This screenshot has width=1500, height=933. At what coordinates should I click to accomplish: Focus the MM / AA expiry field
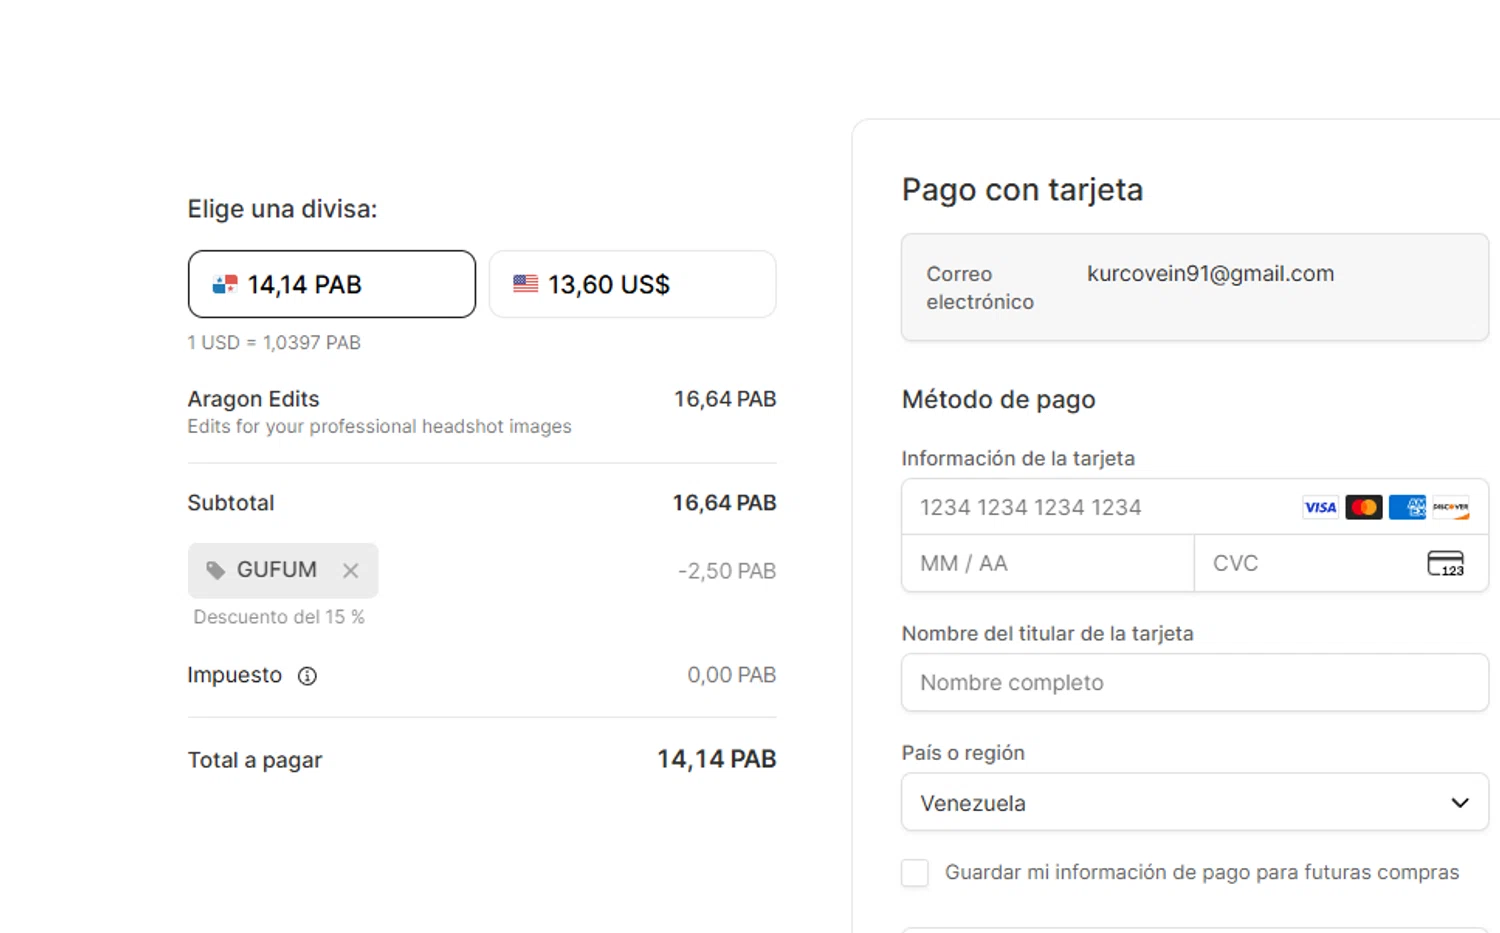click(1048, 563)
